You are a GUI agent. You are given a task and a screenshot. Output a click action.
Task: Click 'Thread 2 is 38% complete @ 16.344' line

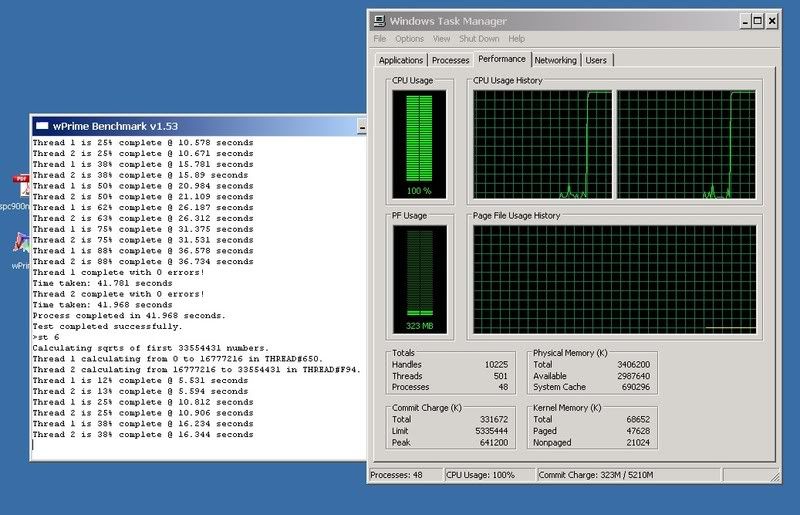143,434
